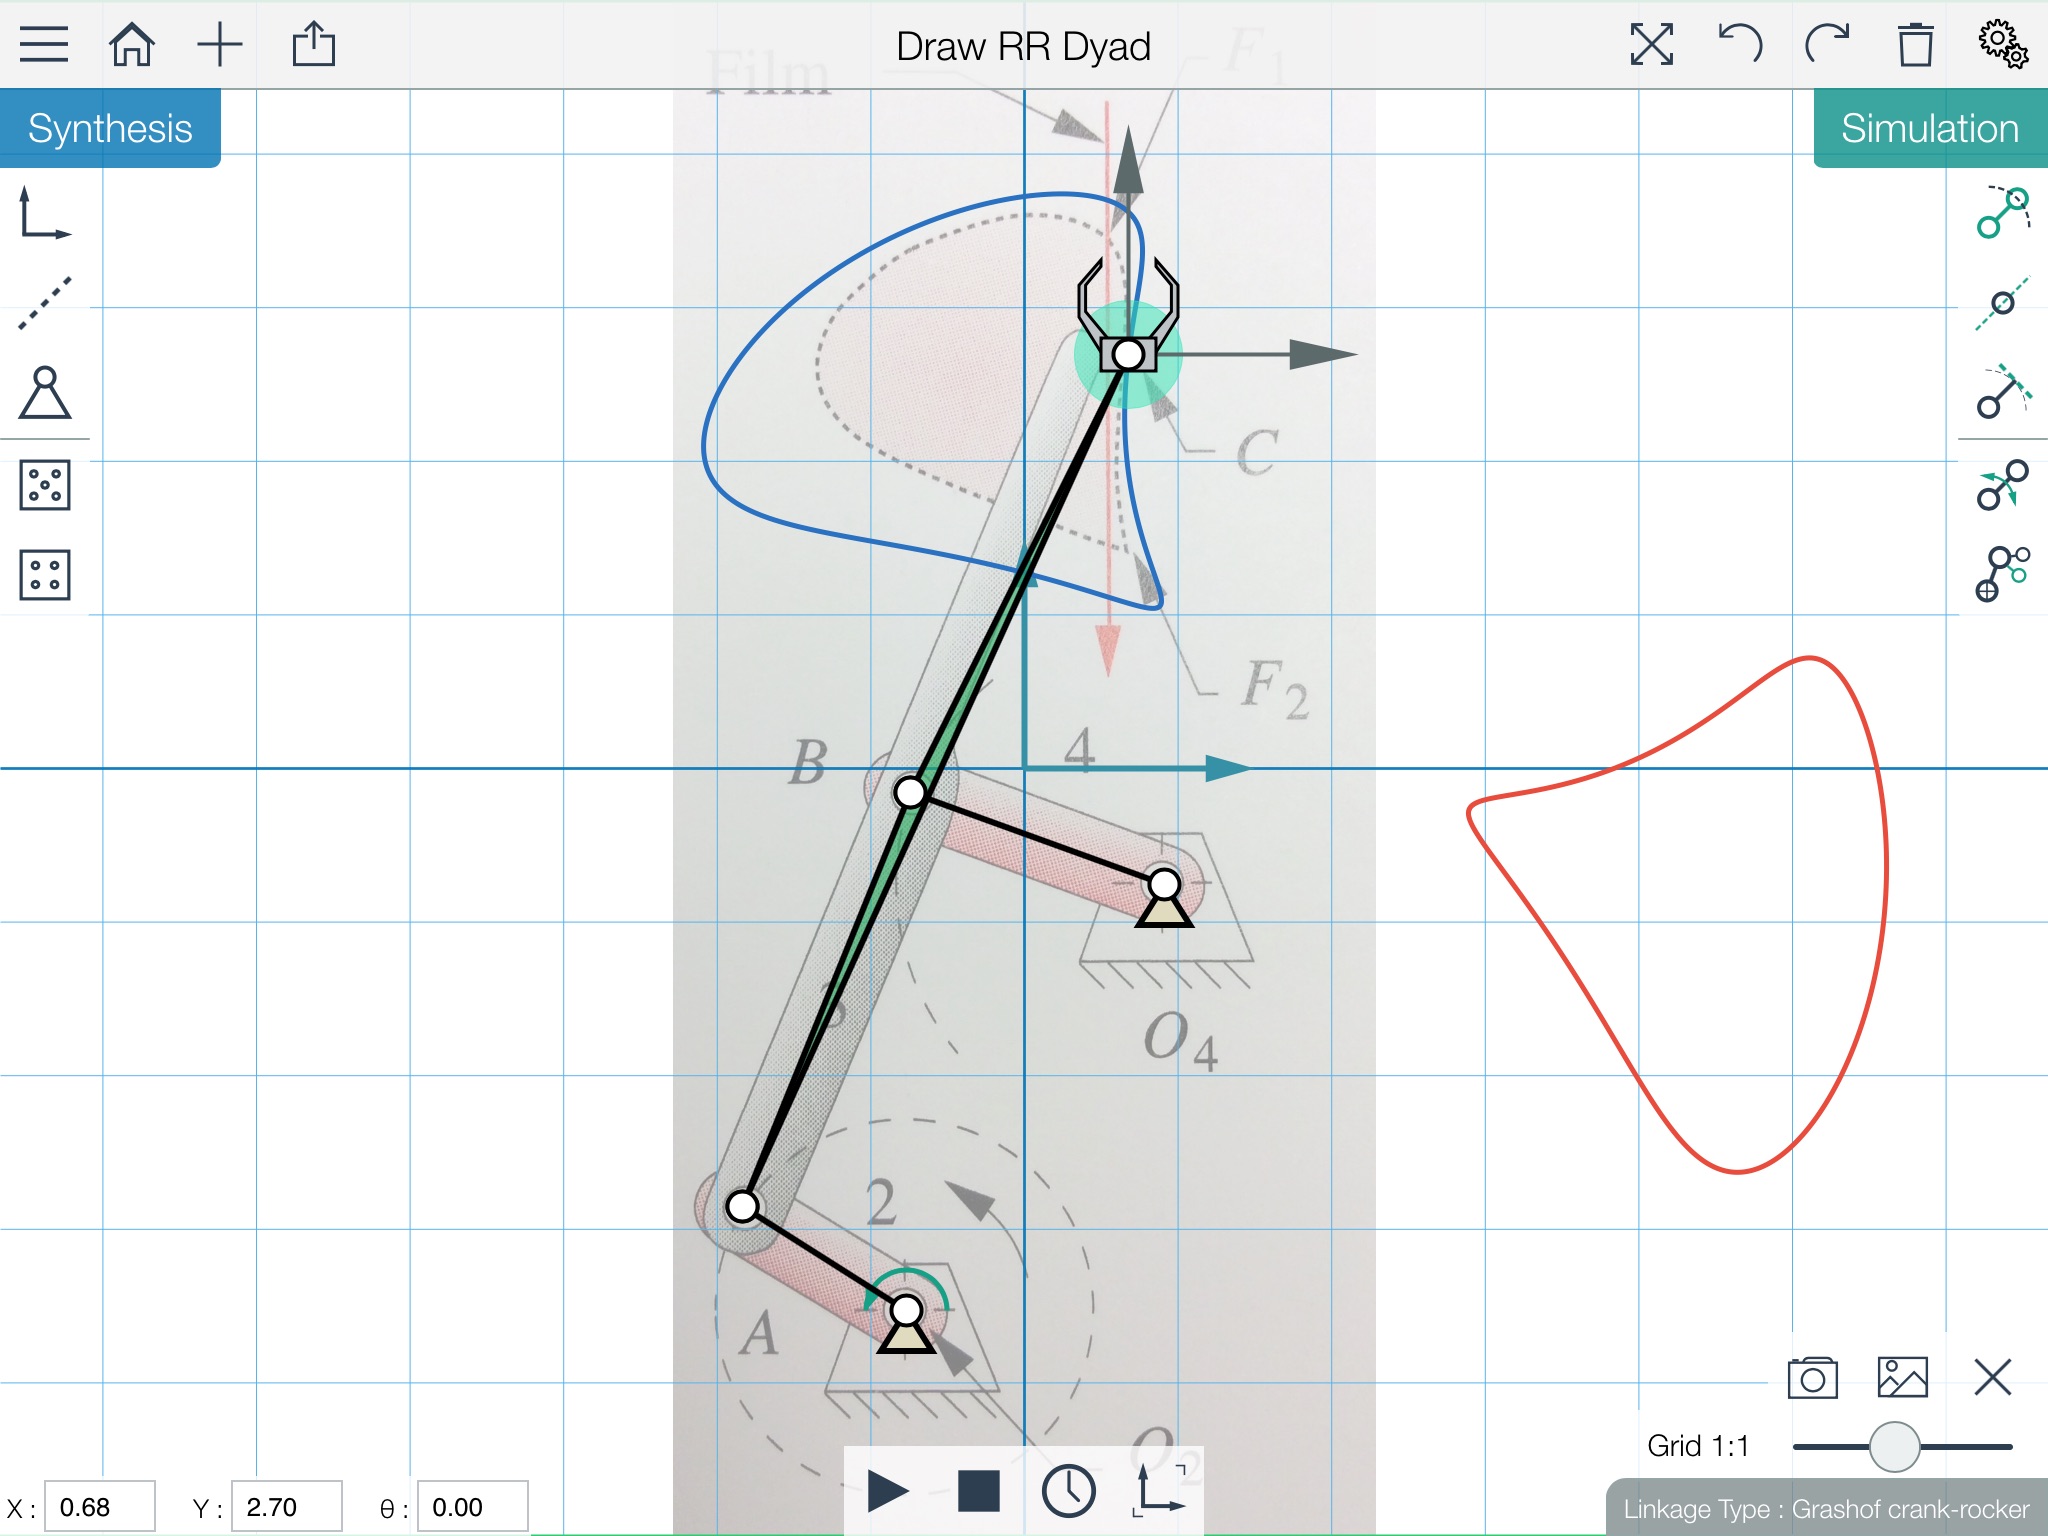Open the hamburger menu
The image size is (2048, 1536).
(x=44, y=45)
